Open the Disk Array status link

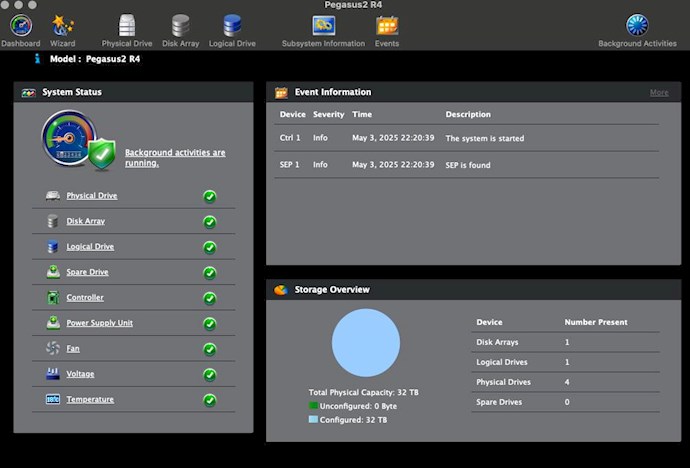click(85, 221)
